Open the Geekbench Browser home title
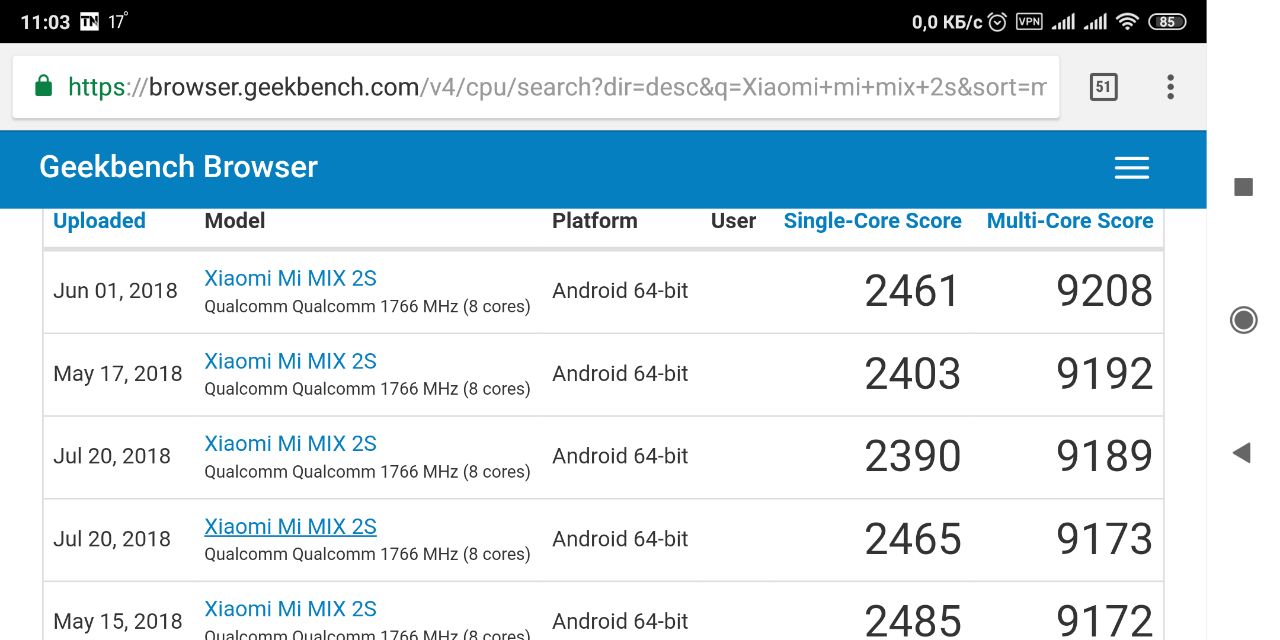This screenshot has width=1280, height=640. (x=178, y=167)
